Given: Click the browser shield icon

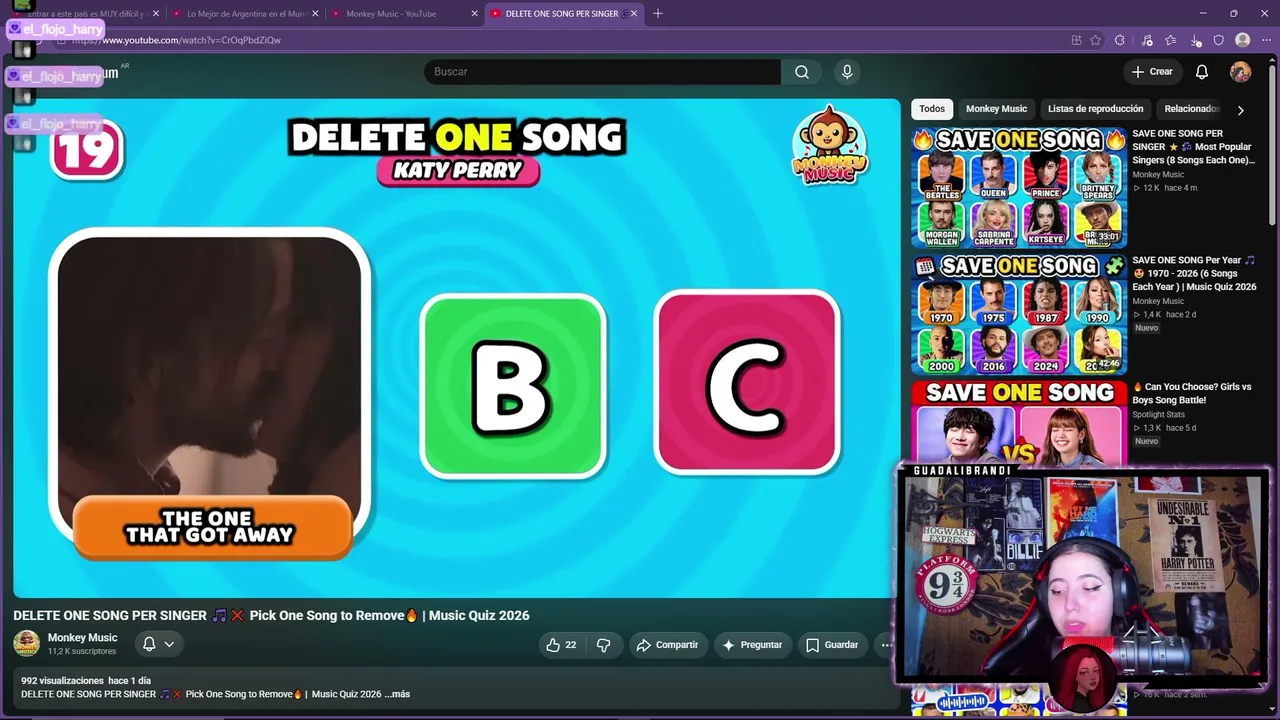Looking at the screenshot, I should tap(1218, 40).
